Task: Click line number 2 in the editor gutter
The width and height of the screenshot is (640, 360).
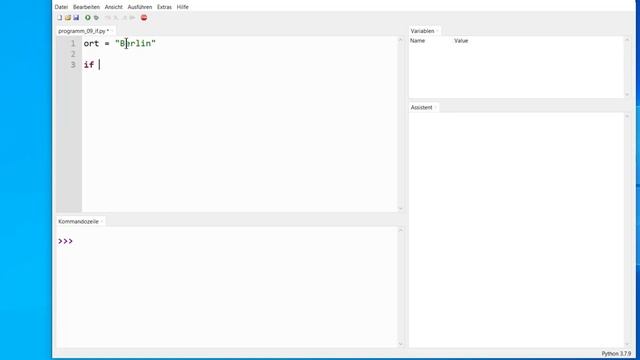Action: [x=73, y=54]
